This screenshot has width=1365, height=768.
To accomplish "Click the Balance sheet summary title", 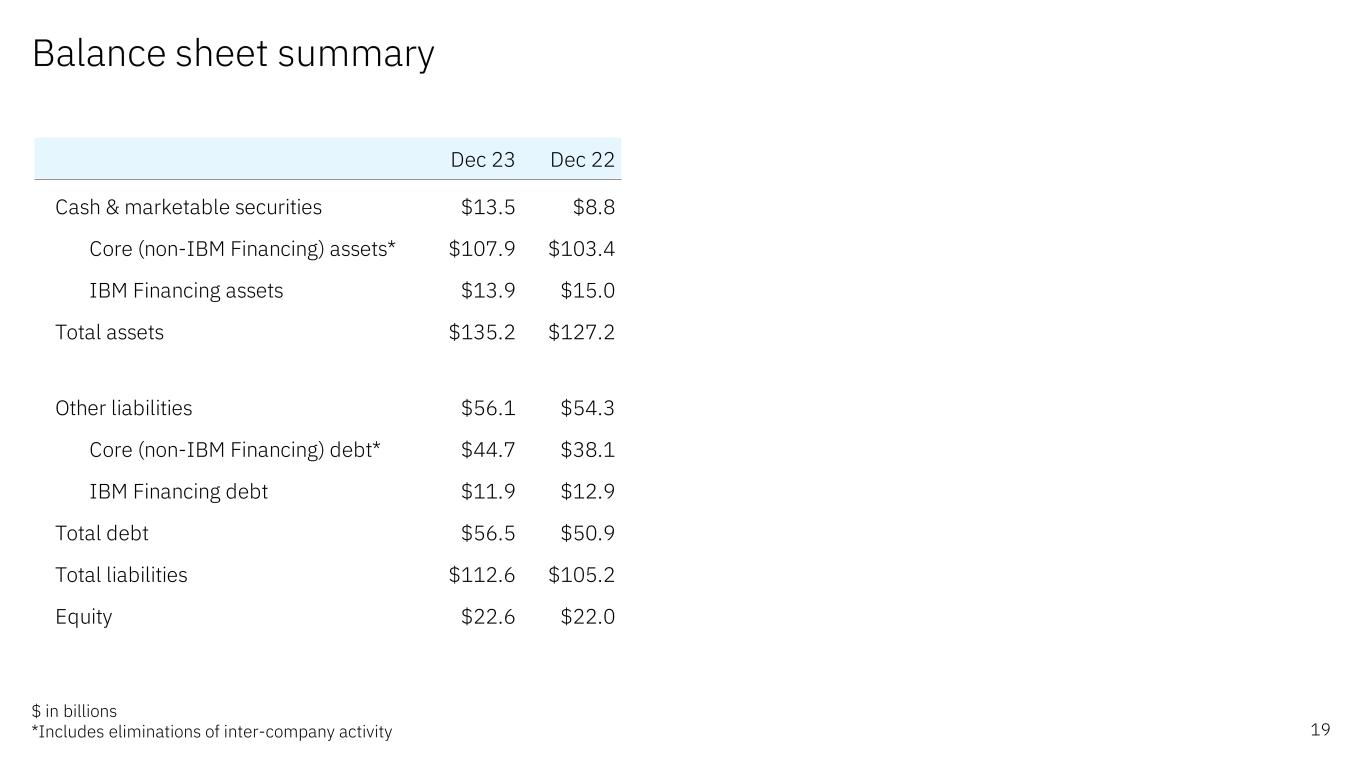I will coord(233,54).
